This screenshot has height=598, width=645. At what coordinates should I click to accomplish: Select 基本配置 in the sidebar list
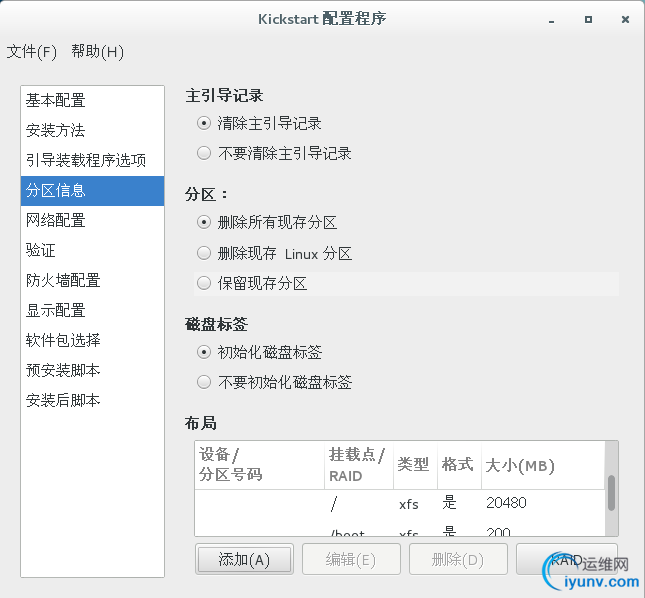click(x=92, y=101)
